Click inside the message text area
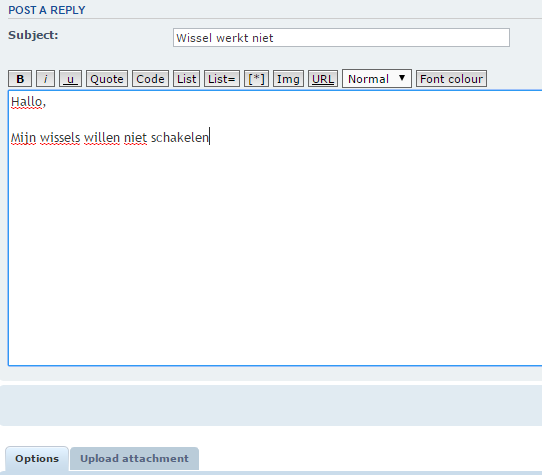This screenshot has width=542, height=475. [x=275, y=242]
